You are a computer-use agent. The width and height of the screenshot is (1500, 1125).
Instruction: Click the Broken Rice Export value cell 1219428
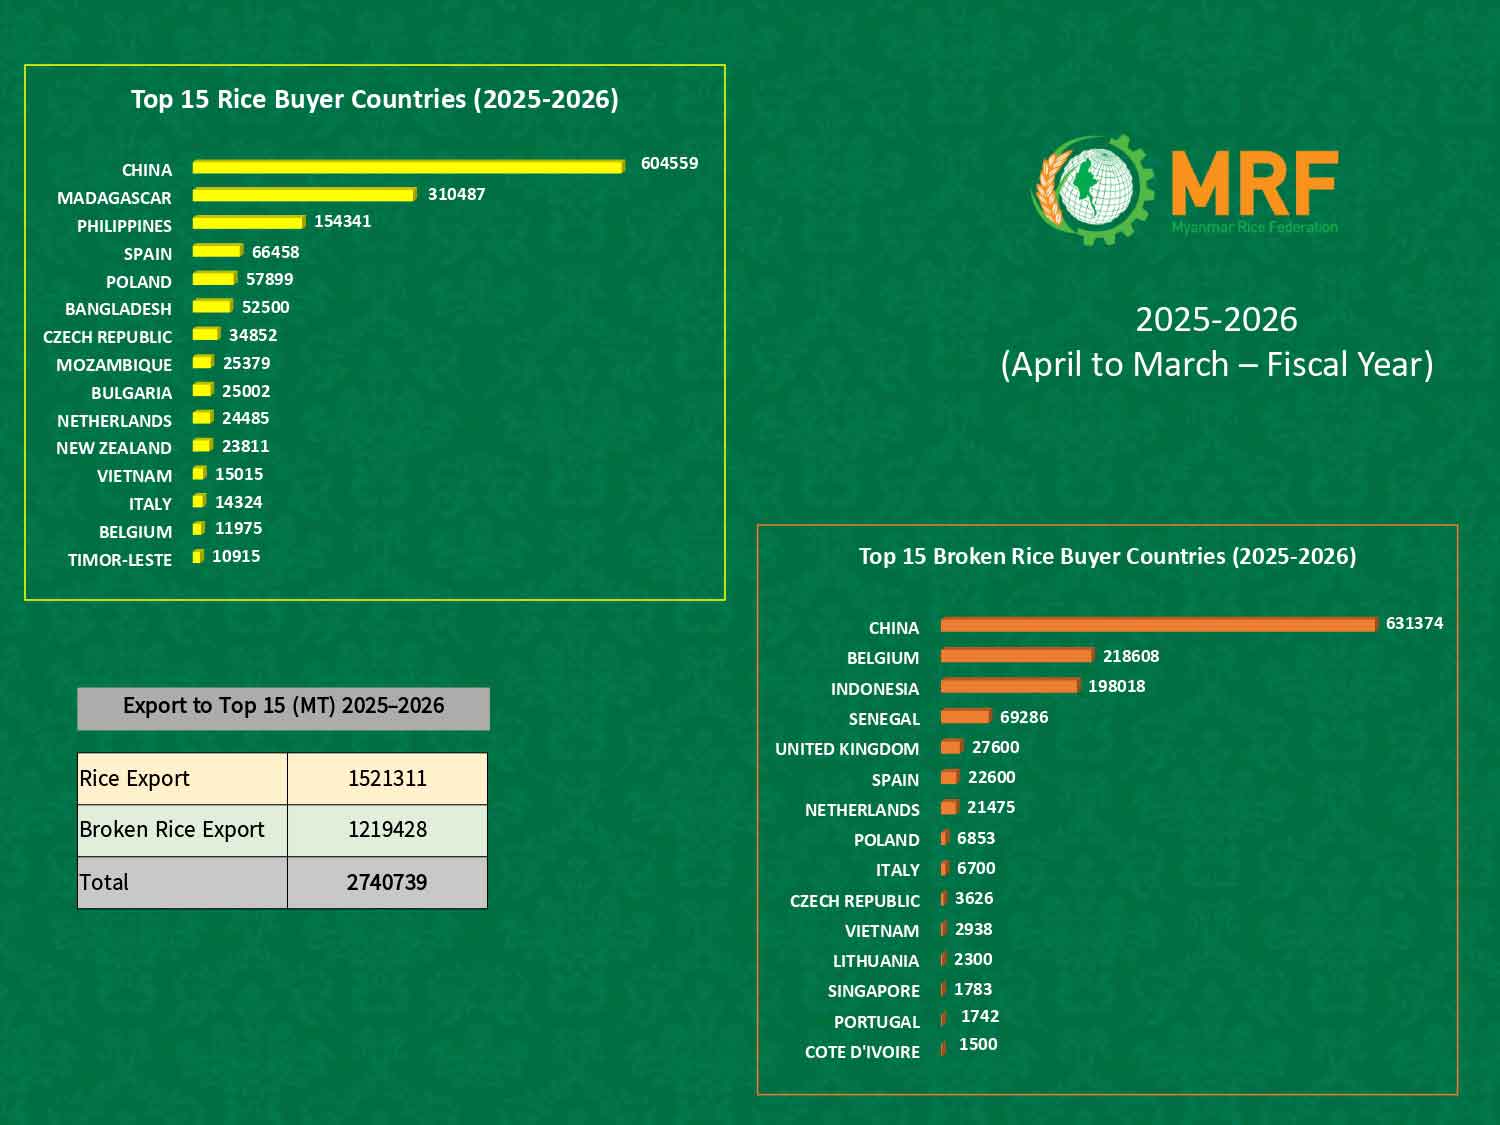(x=387, y=830)
